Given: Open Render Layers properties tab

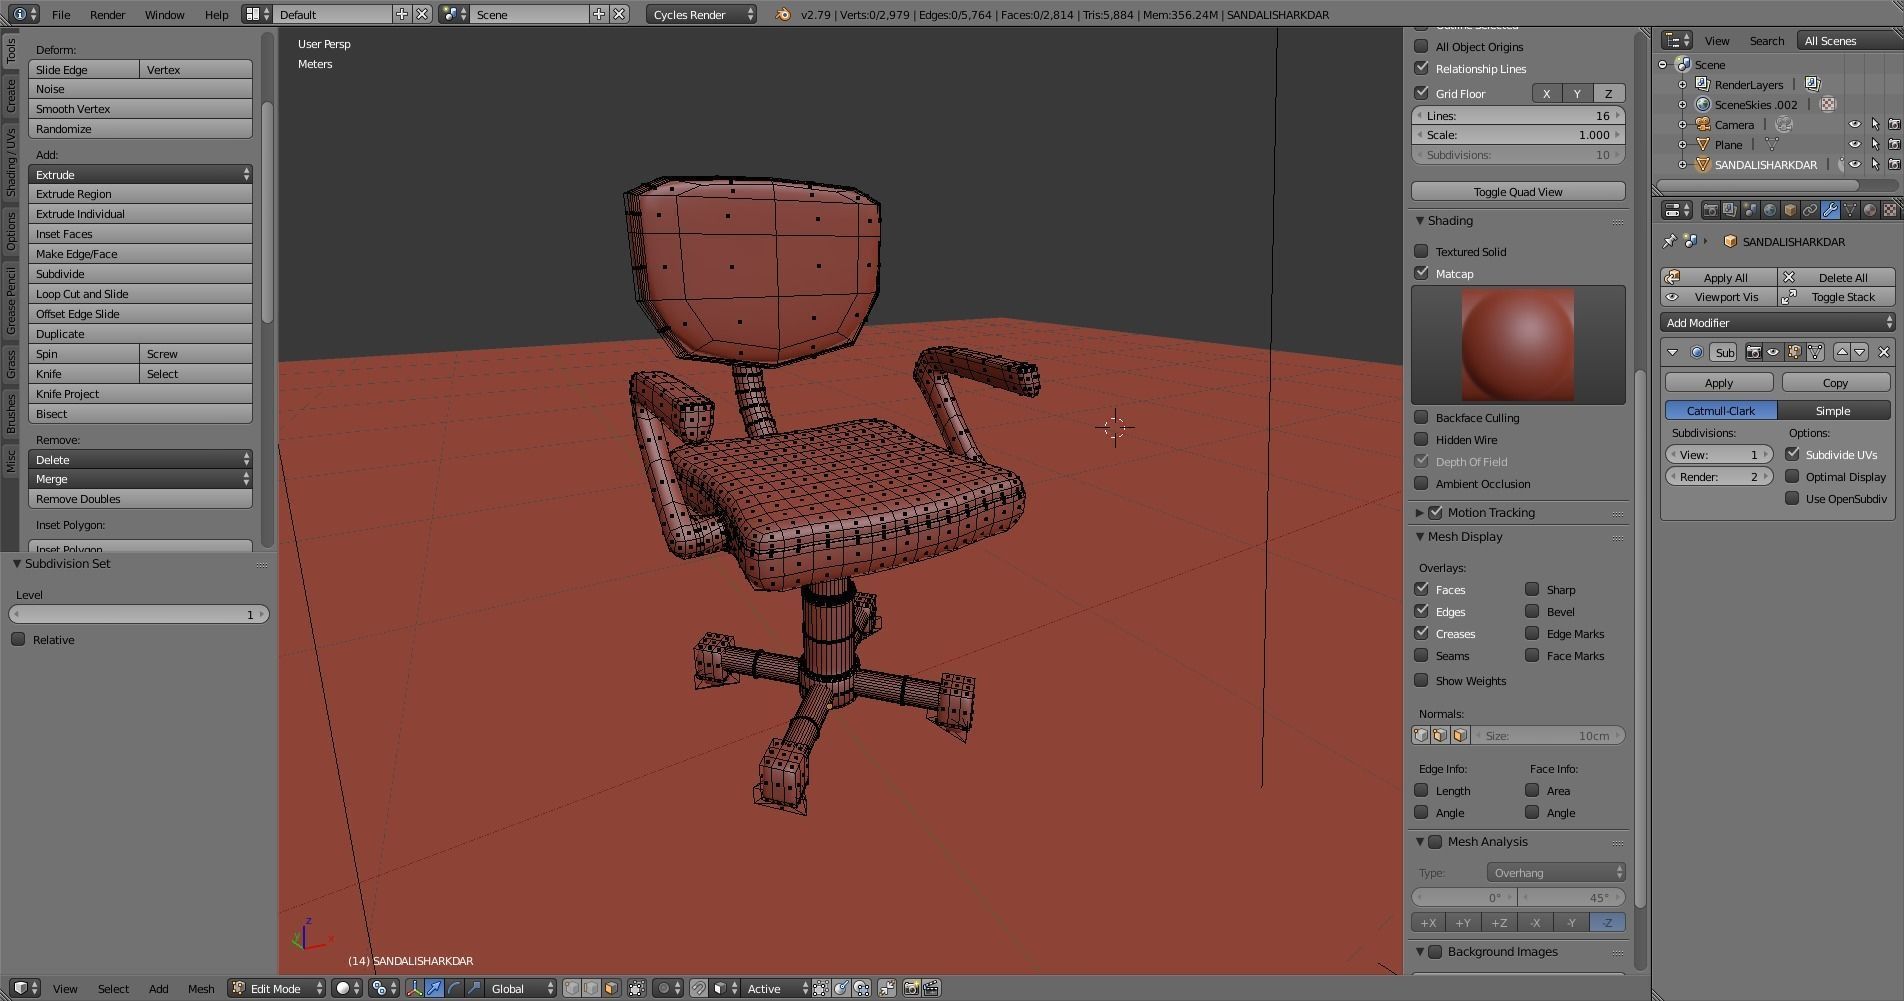Looking at the screenshot, I should pos(1730,210).
